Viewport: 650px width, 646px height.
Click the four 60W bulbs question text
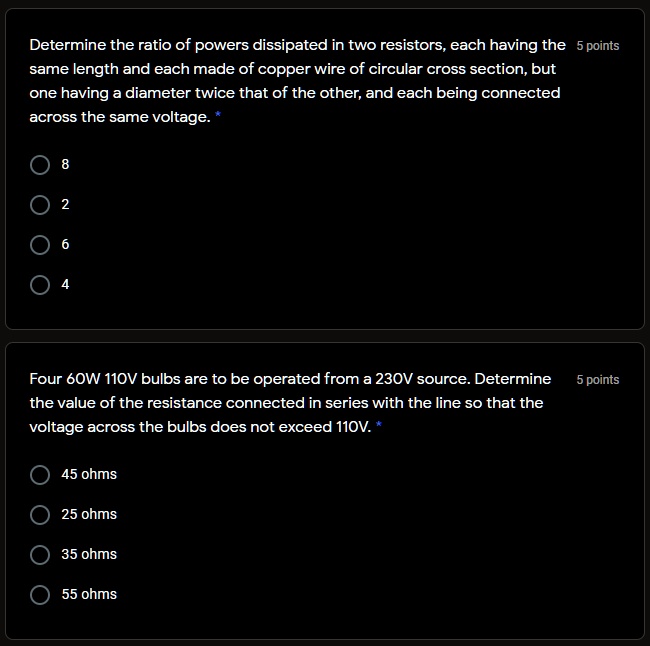290,403
